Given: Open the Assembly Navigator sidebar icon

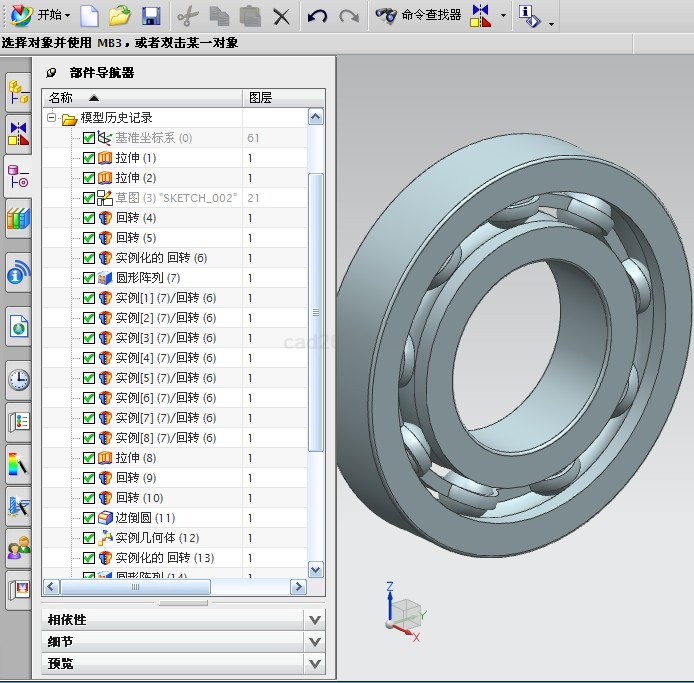Looking at the screenshot, I should click(18, 93).
